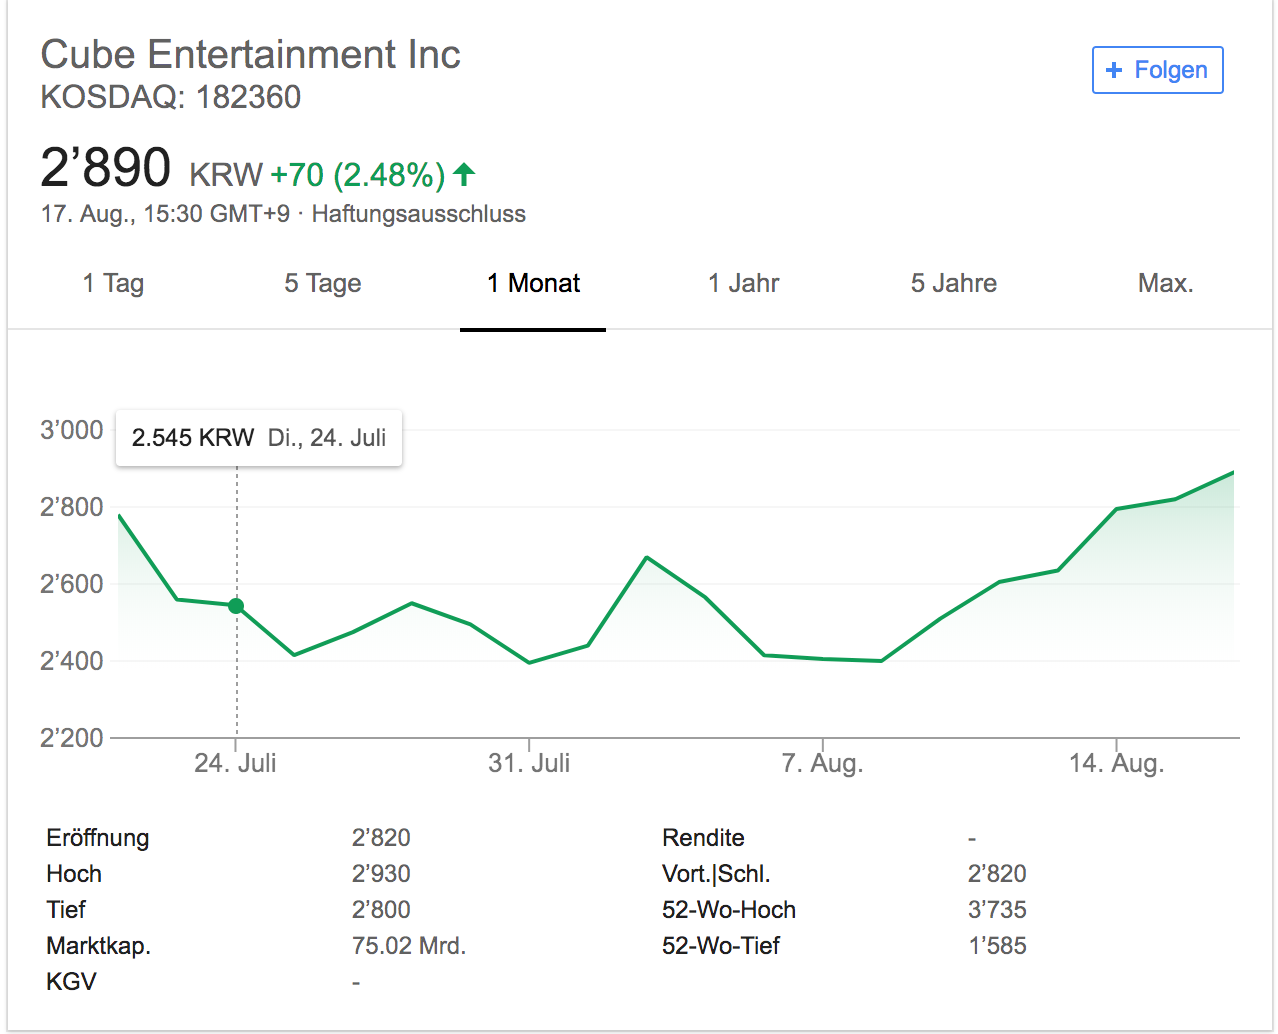Click the 52-Wo-Tief value 1'585
1278x1034 pixels.
997,946
